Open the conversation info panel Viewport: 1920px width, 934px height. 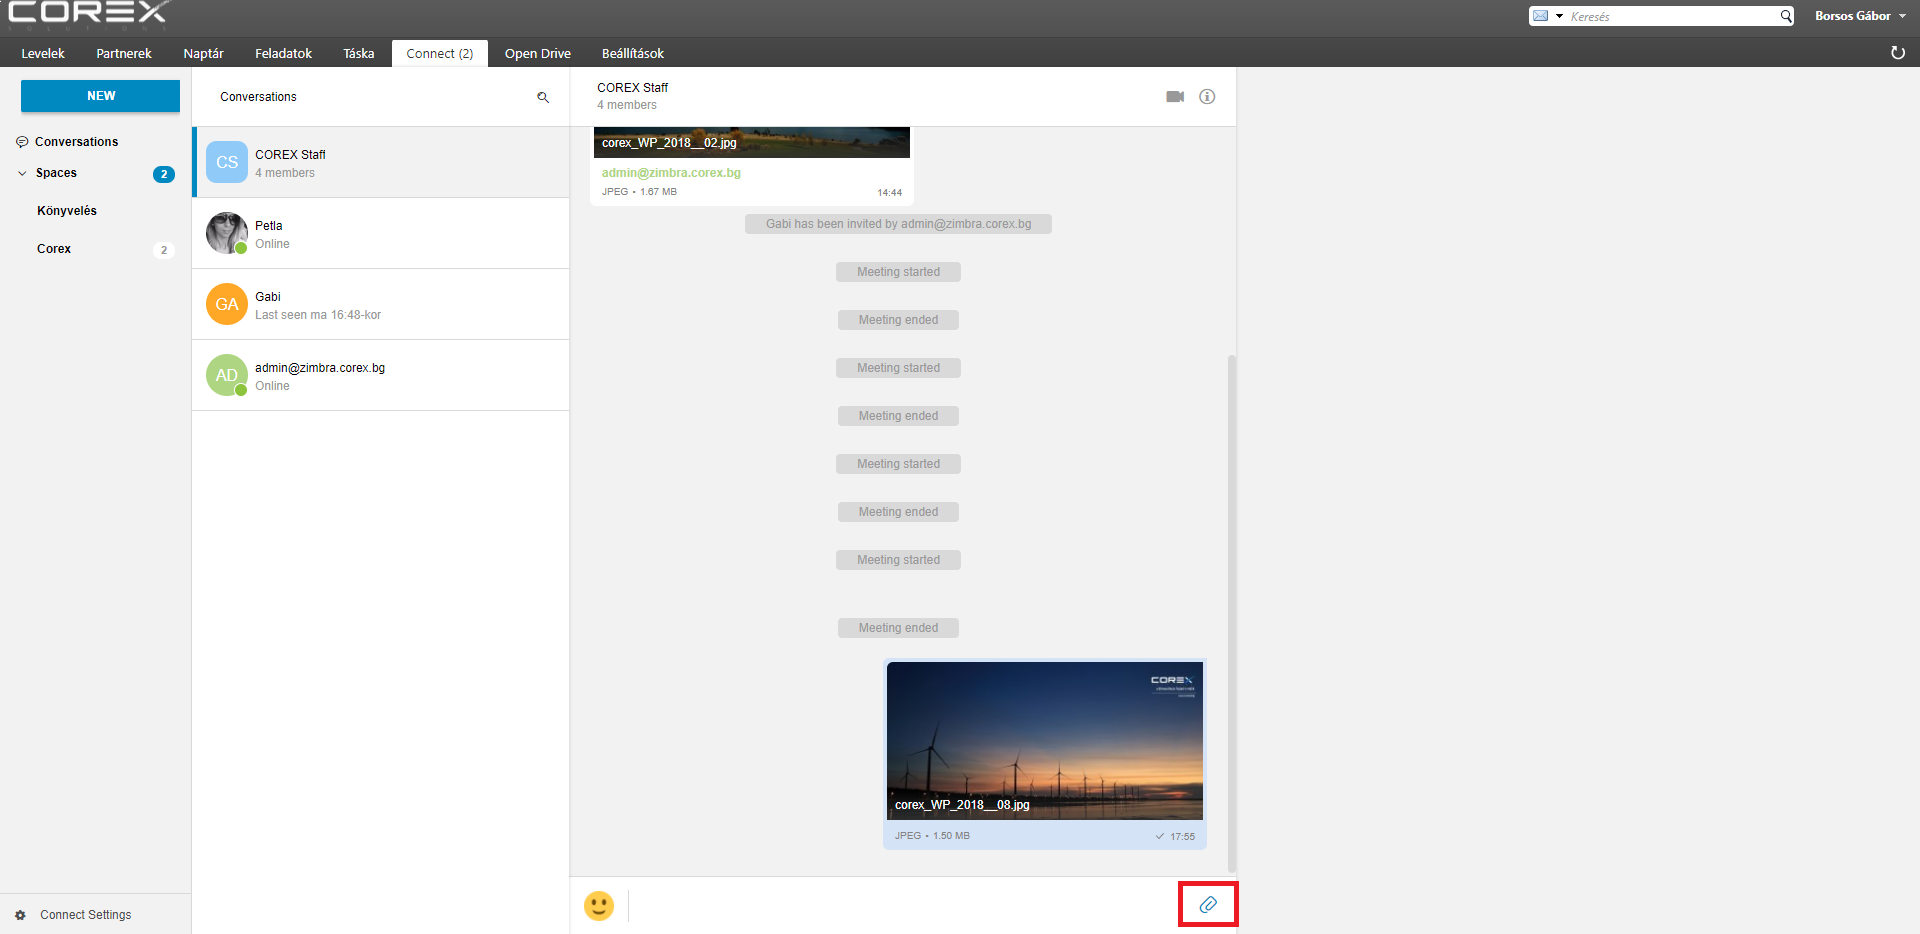(1207, 97)
